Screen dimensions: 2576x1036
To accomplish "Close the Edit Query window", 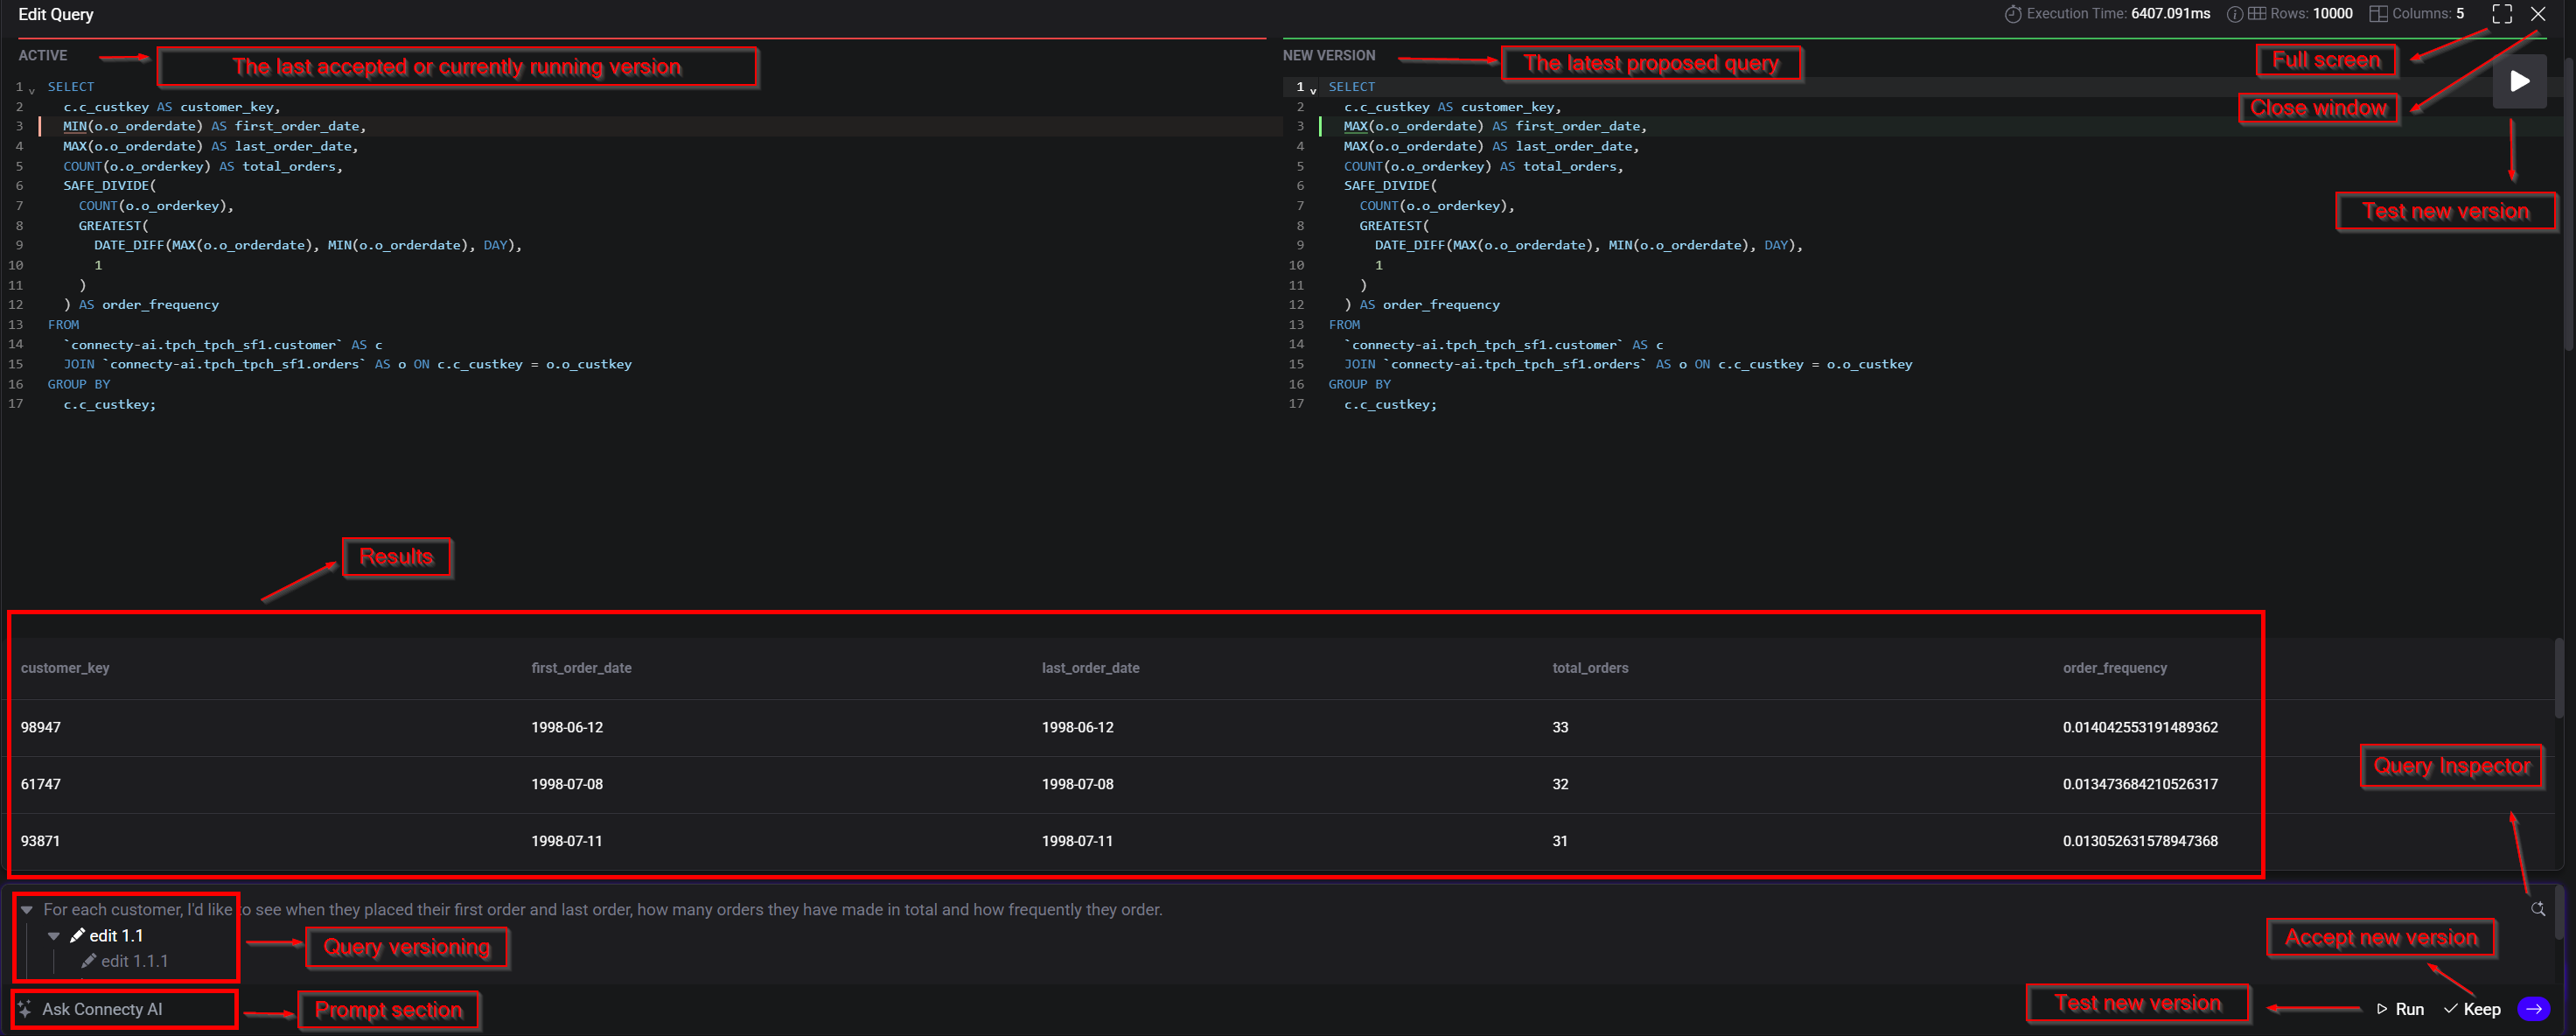I will (x=2538, y=14).
